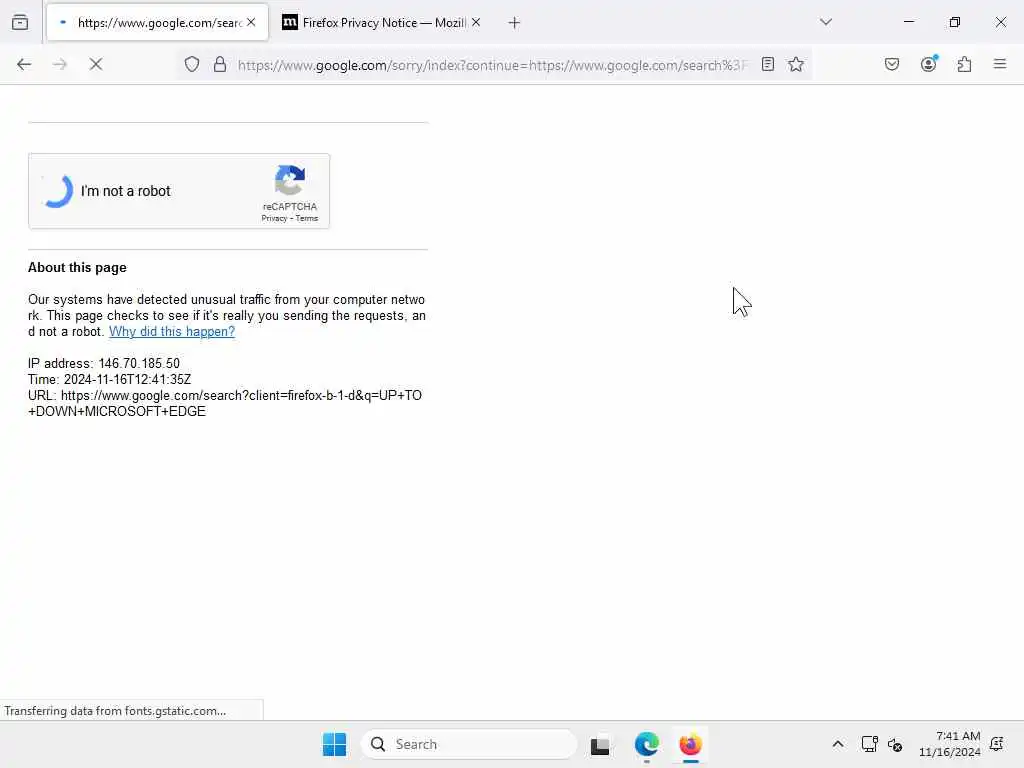
Task: Close the Firefox Privacy Notice tab
Action: tap(476, 22)
